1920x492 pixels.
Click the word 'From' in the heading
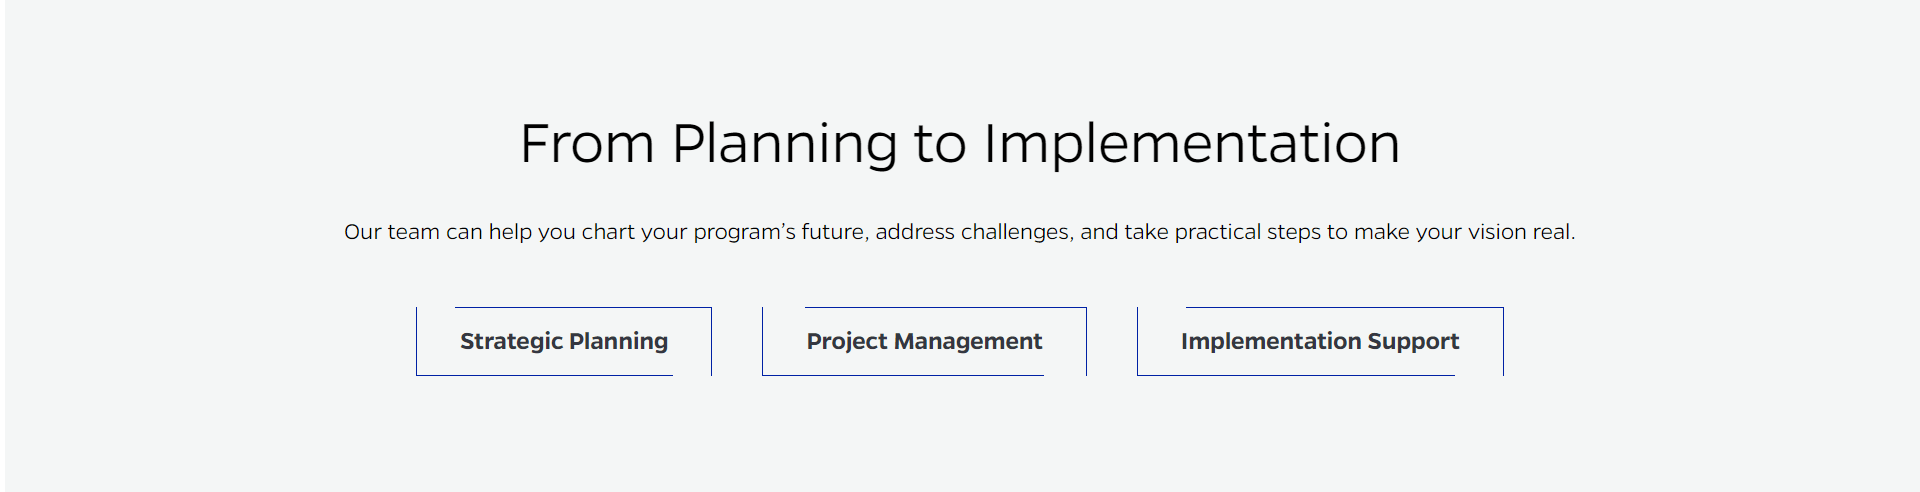click(587, 143)
